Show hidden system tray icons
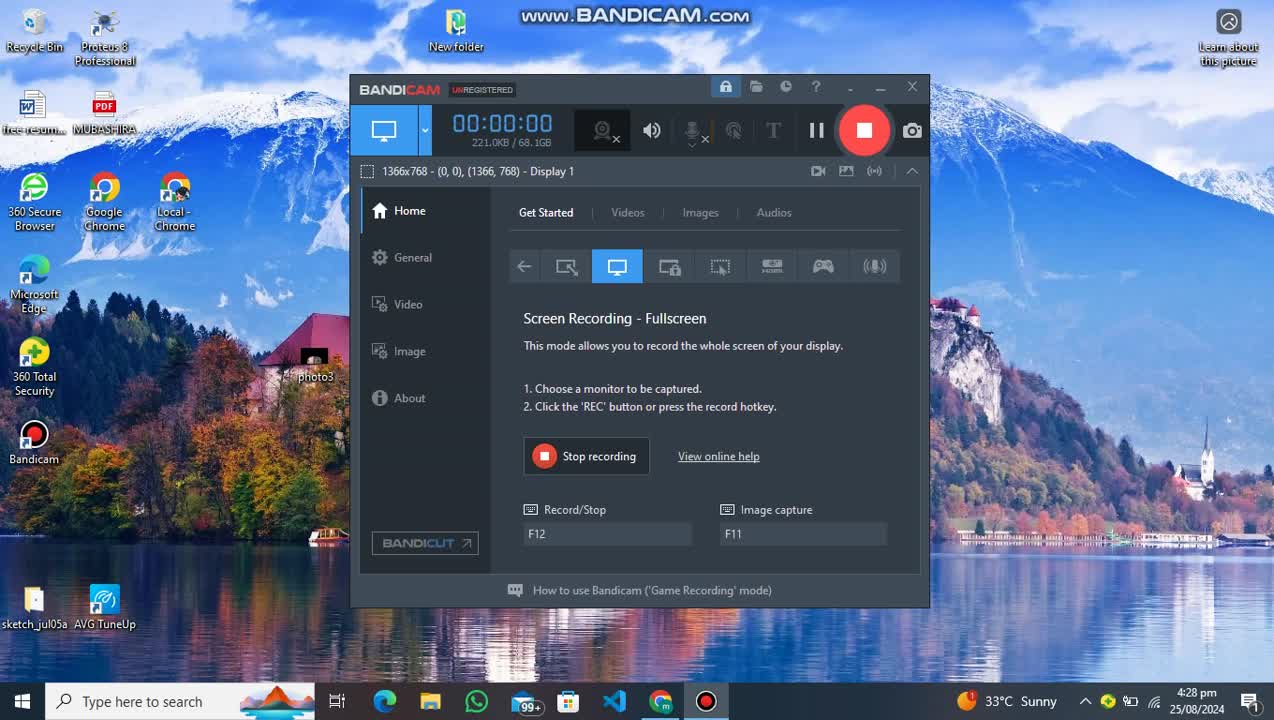1274x720 pixels. [x=1085, y=701]
